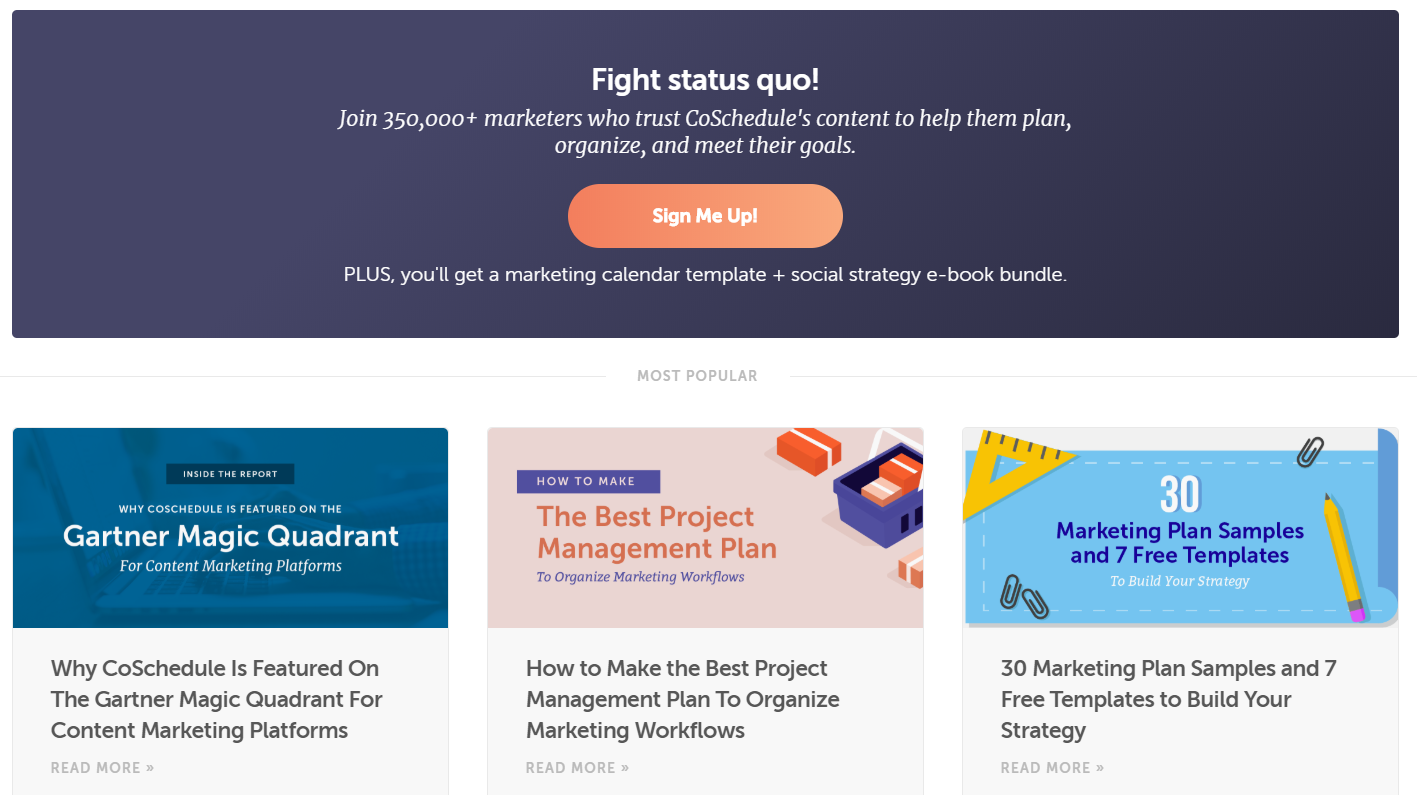The image size is (1417, 795).
Task: Click the HOW TO MAKE purple label
Action: point(588,481)
